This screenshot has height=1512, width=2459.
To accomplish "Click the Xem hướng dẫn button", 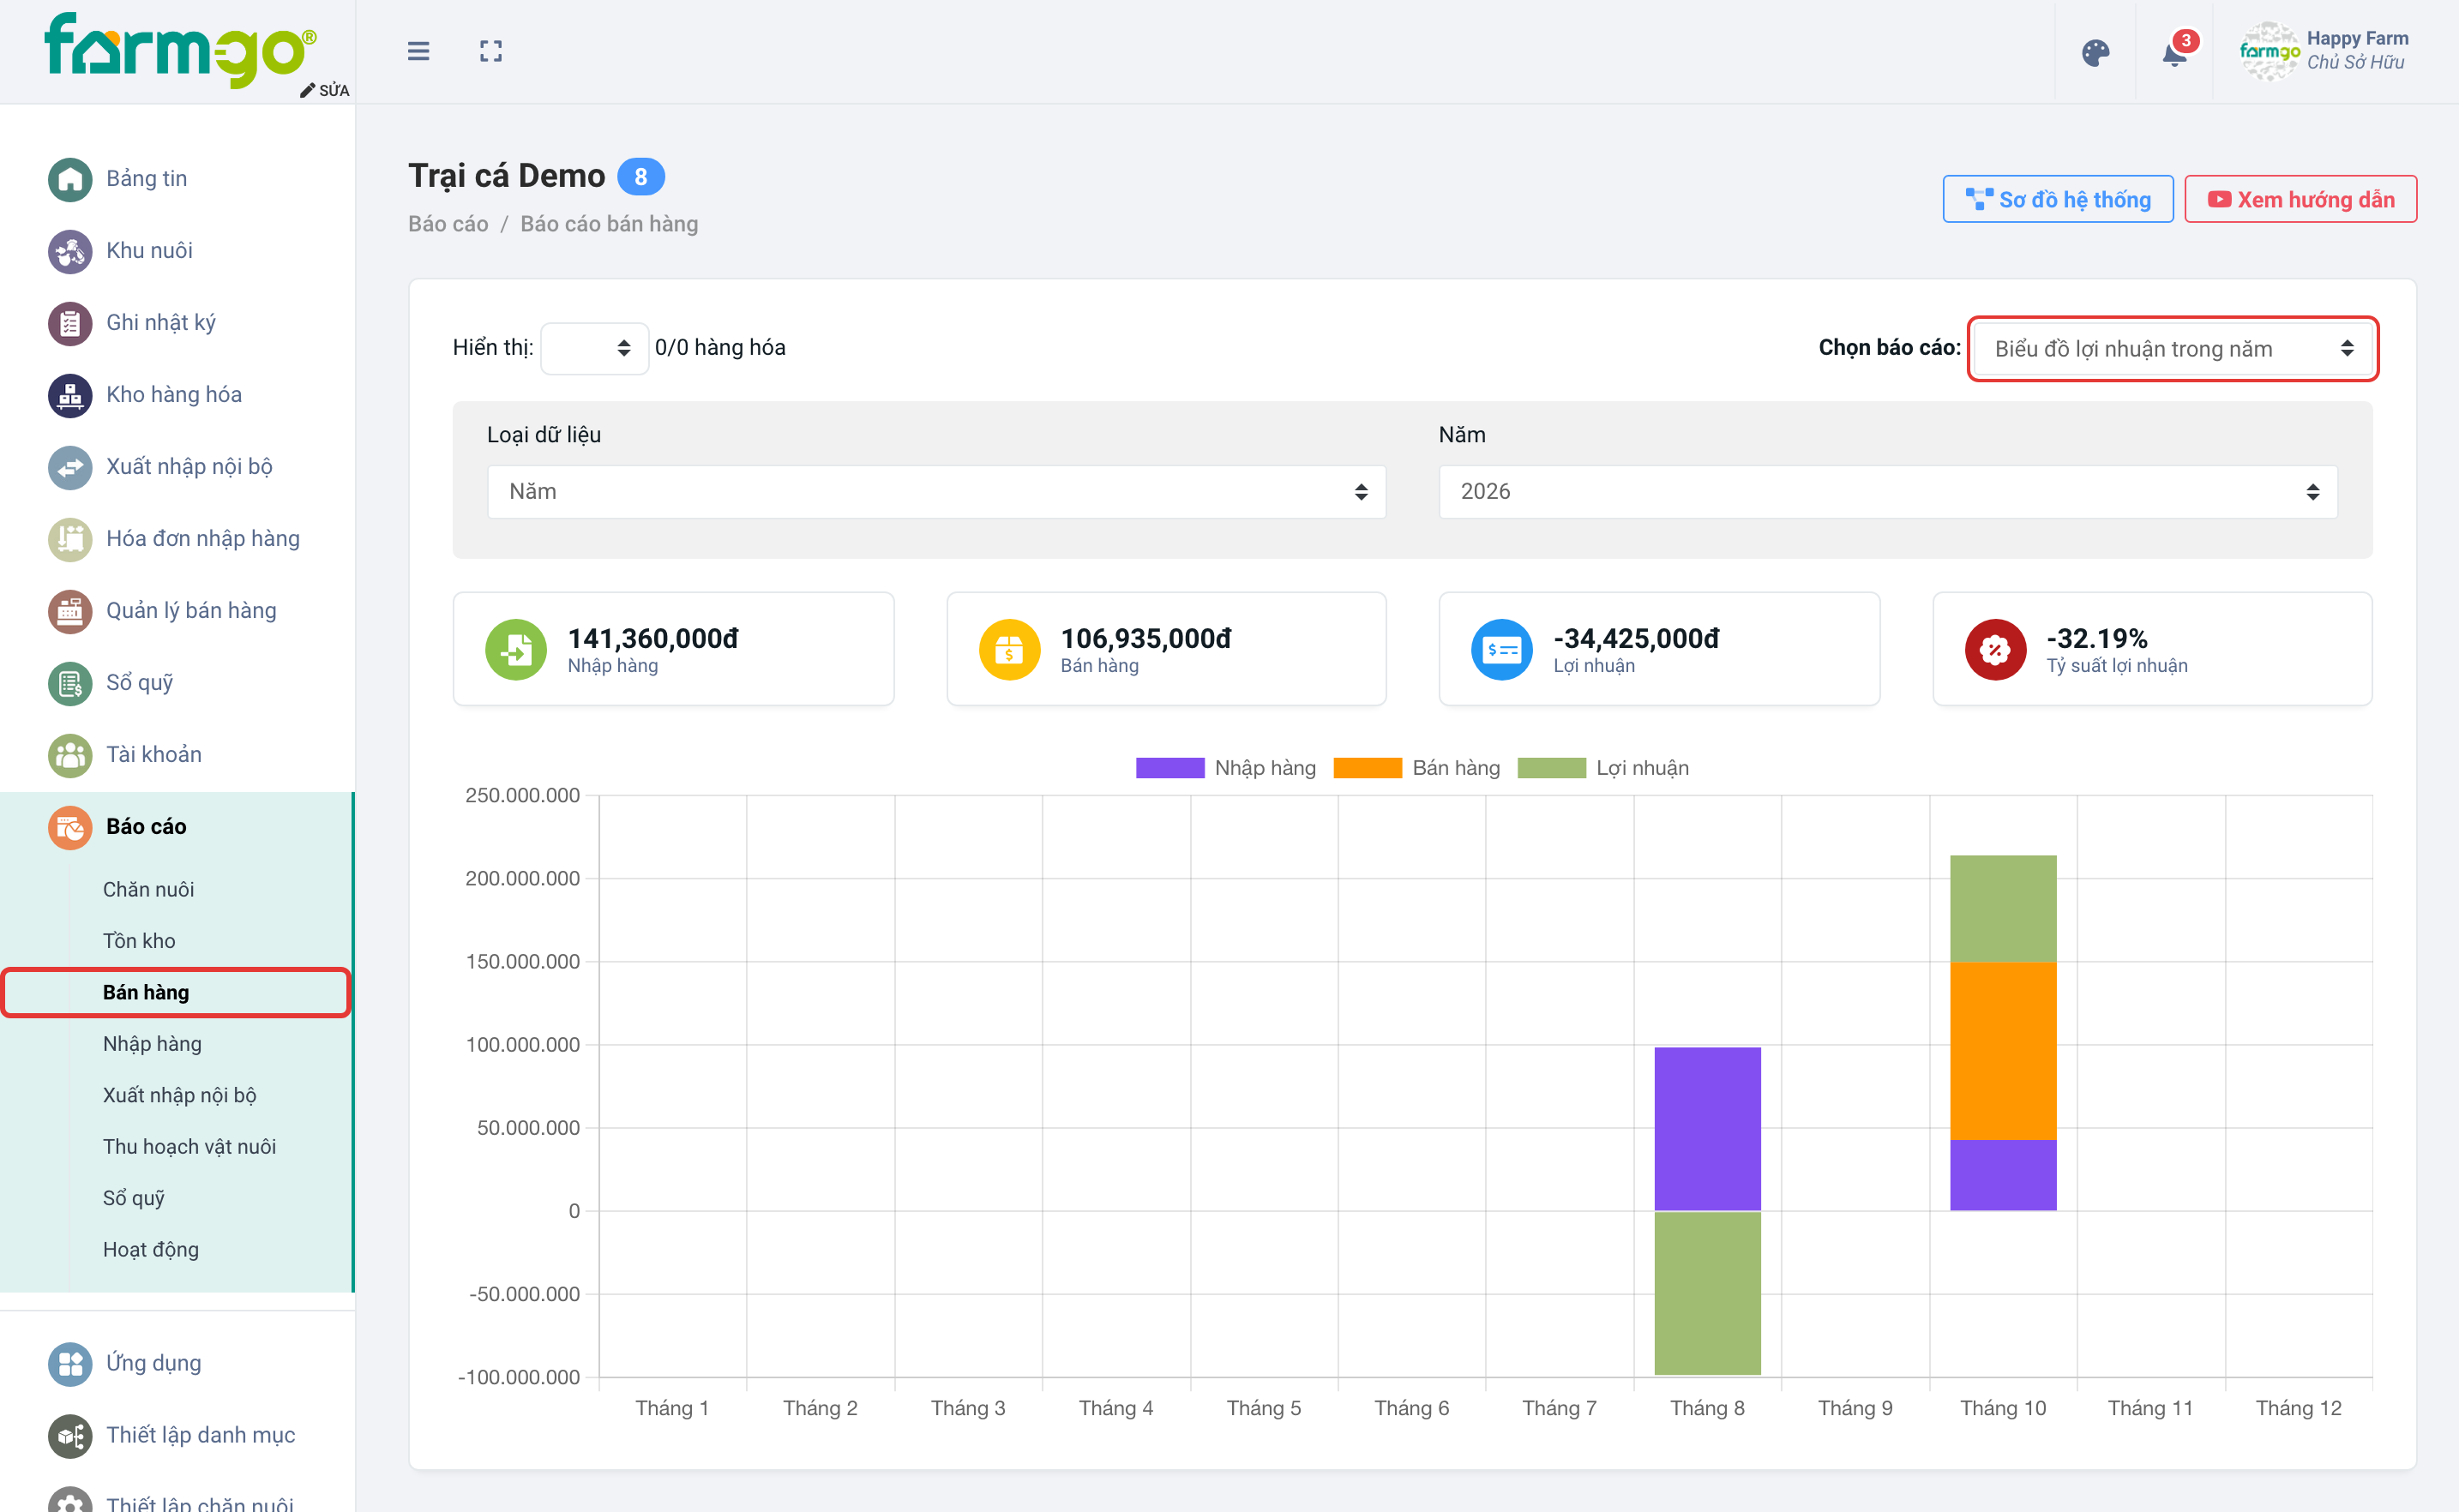I will pyautogui.click(x=2300, y=199).
